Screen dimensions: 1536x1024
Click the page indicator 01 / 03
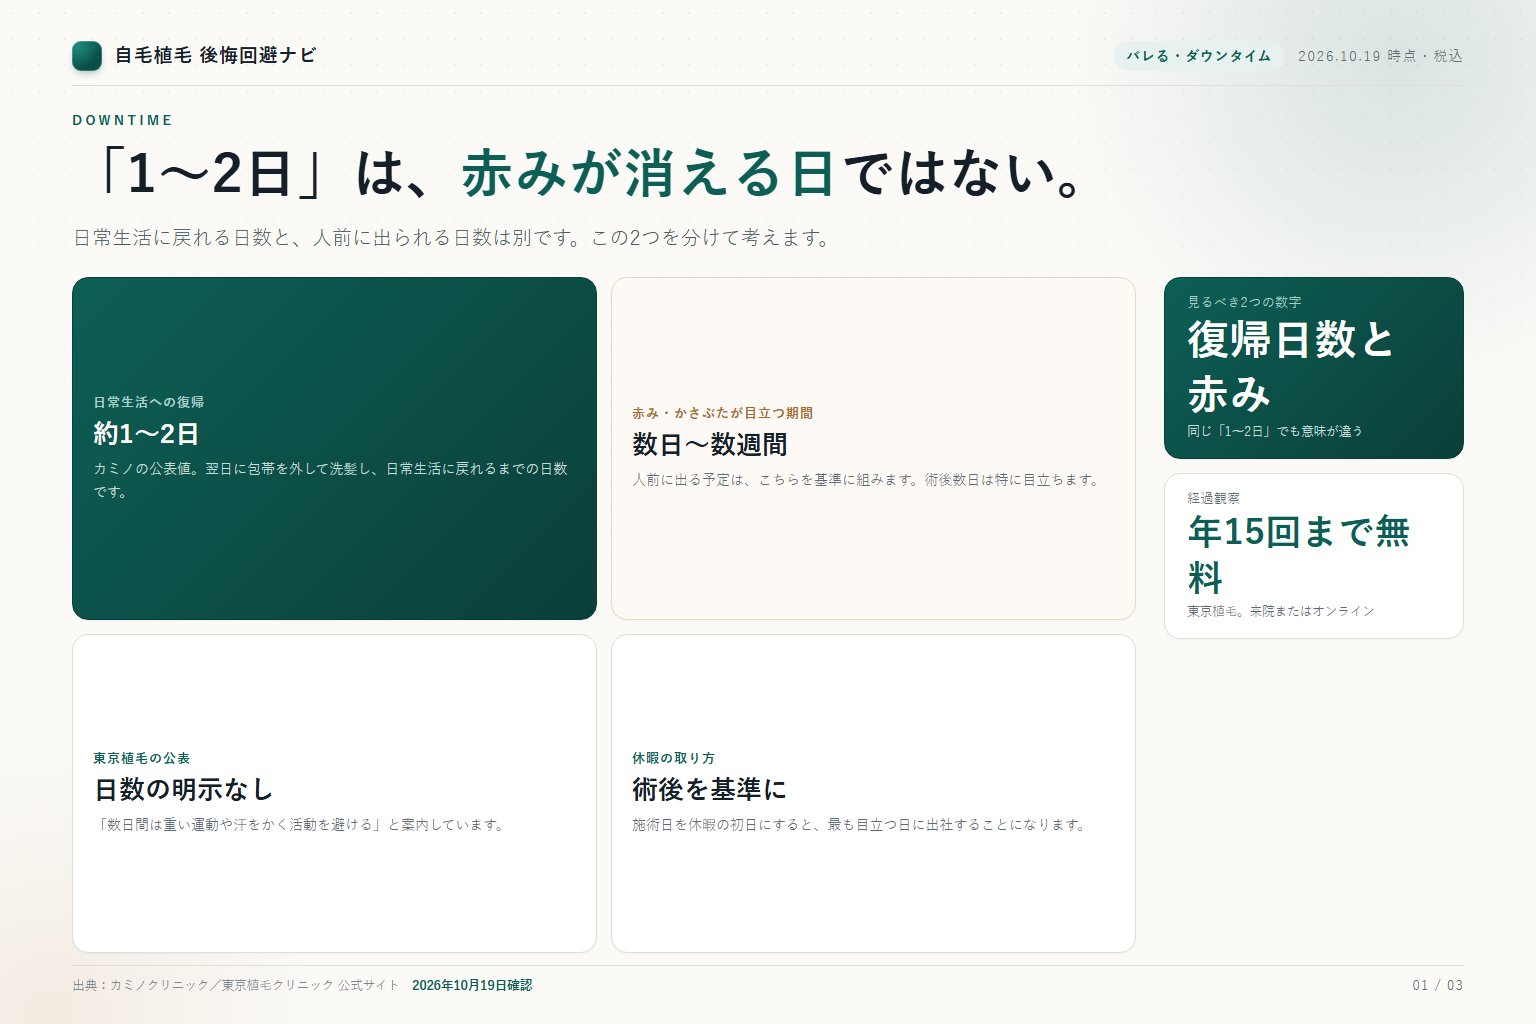[1438, 985]
